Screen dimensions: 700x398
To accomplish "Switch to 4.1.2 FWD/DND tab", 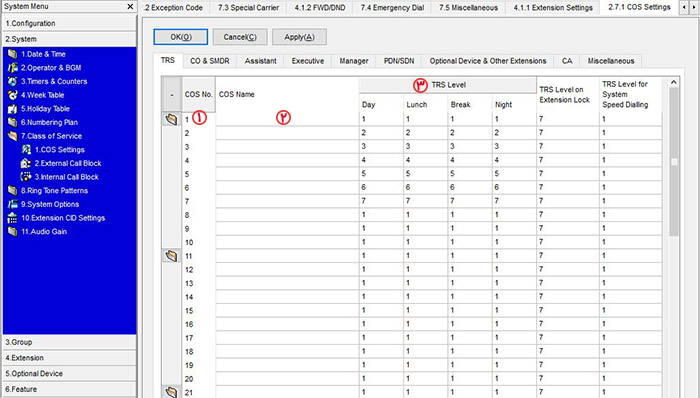I will (x=320, y=8).
